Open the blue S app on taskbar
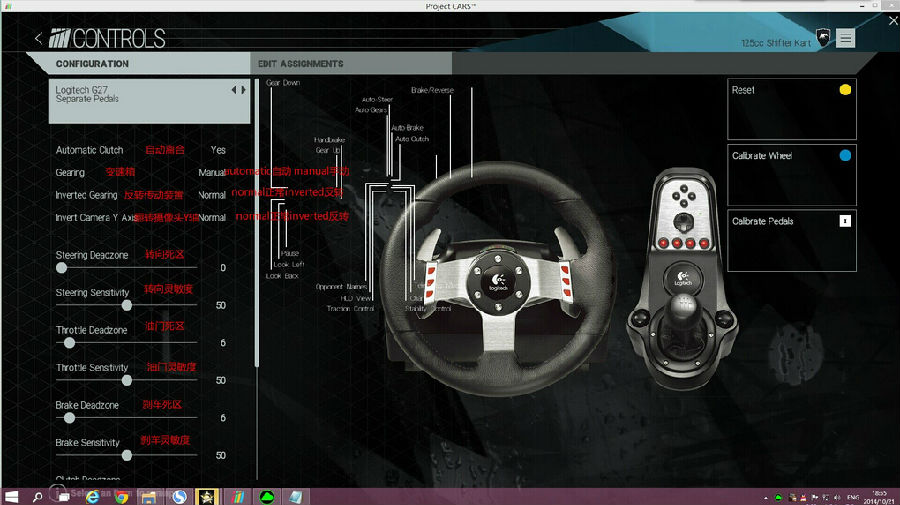900x505 pixels. 180,496
